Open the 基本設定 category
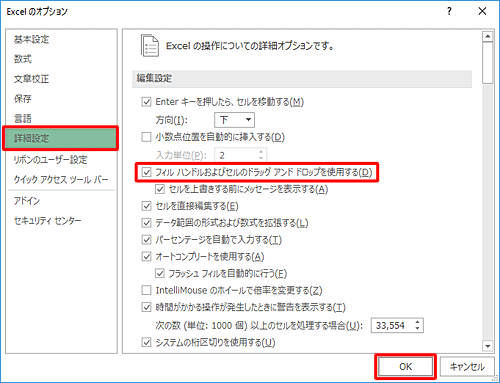 31,40
